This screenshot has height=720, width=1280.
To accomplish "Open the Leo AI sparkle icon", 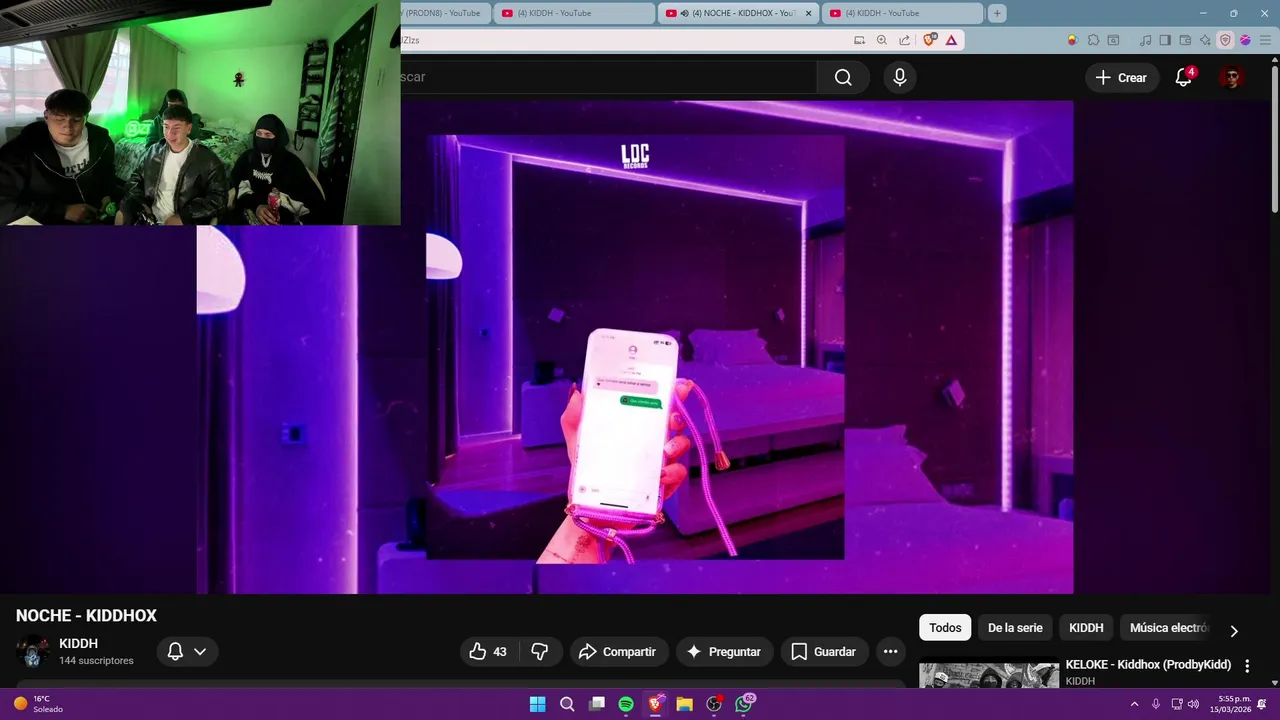I will coord(1205,40).
